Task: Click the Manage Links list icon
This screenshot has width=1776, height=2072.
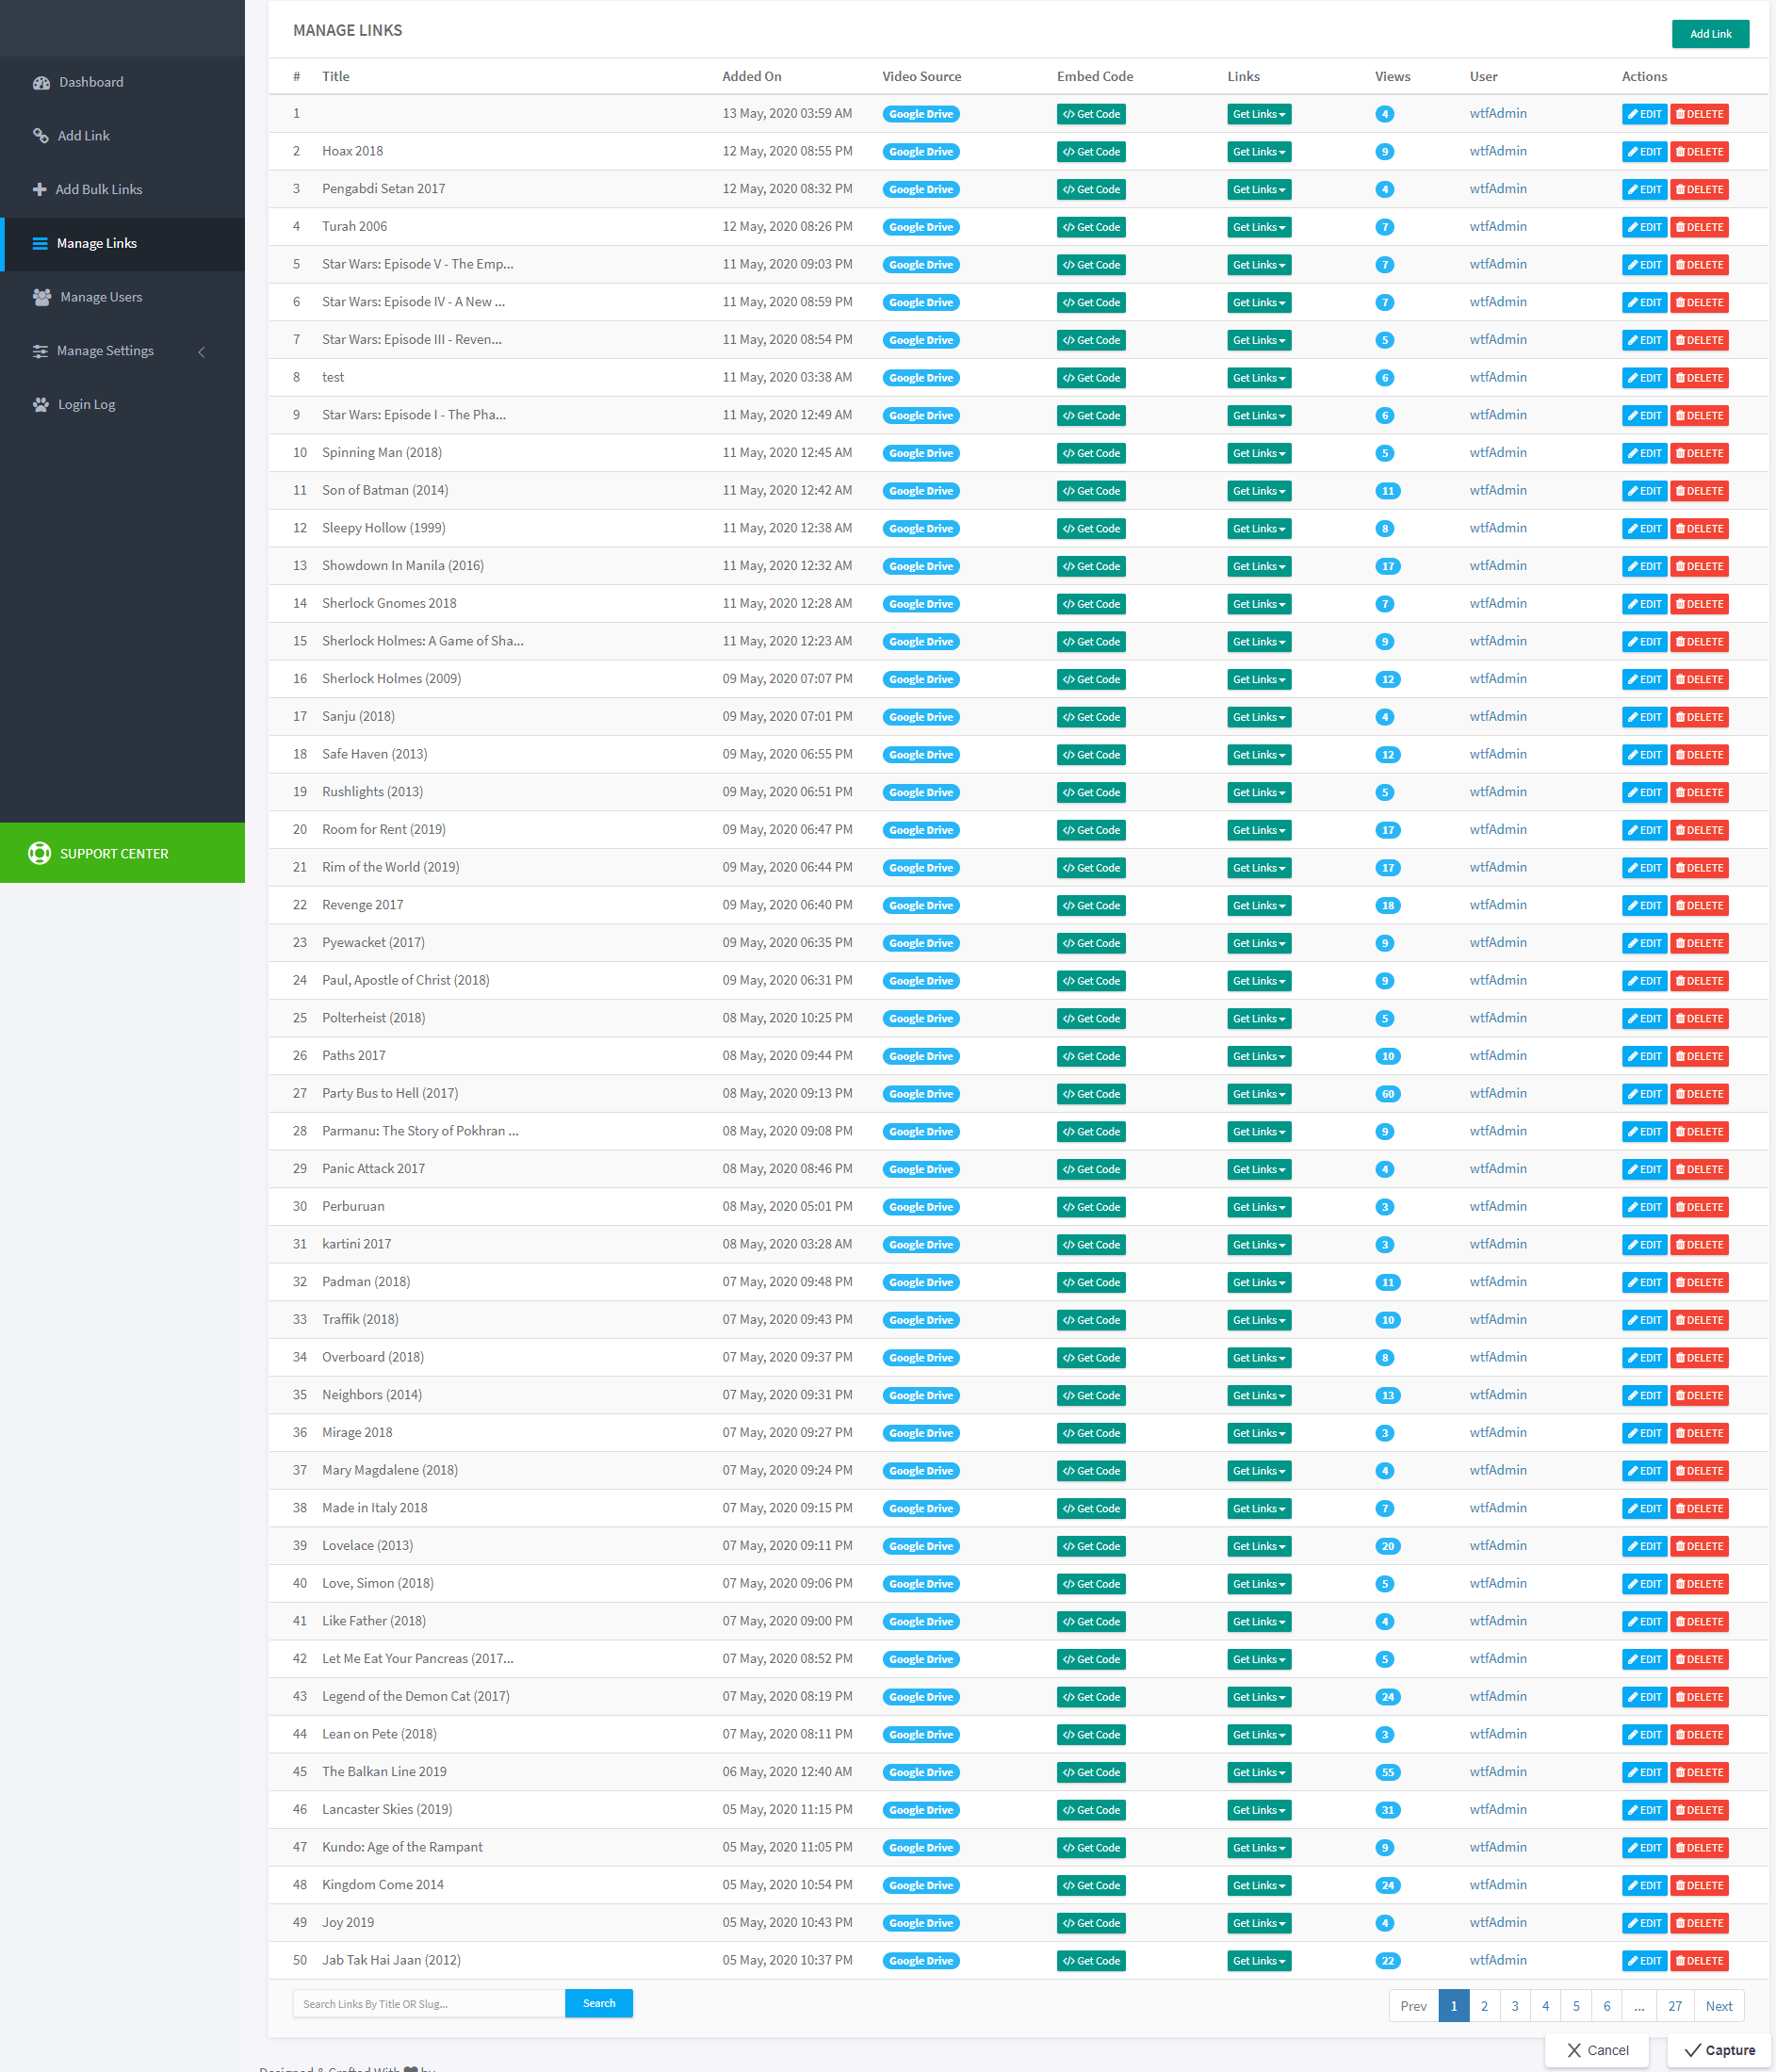Action: pyautogui.click(x=40, y=244)
